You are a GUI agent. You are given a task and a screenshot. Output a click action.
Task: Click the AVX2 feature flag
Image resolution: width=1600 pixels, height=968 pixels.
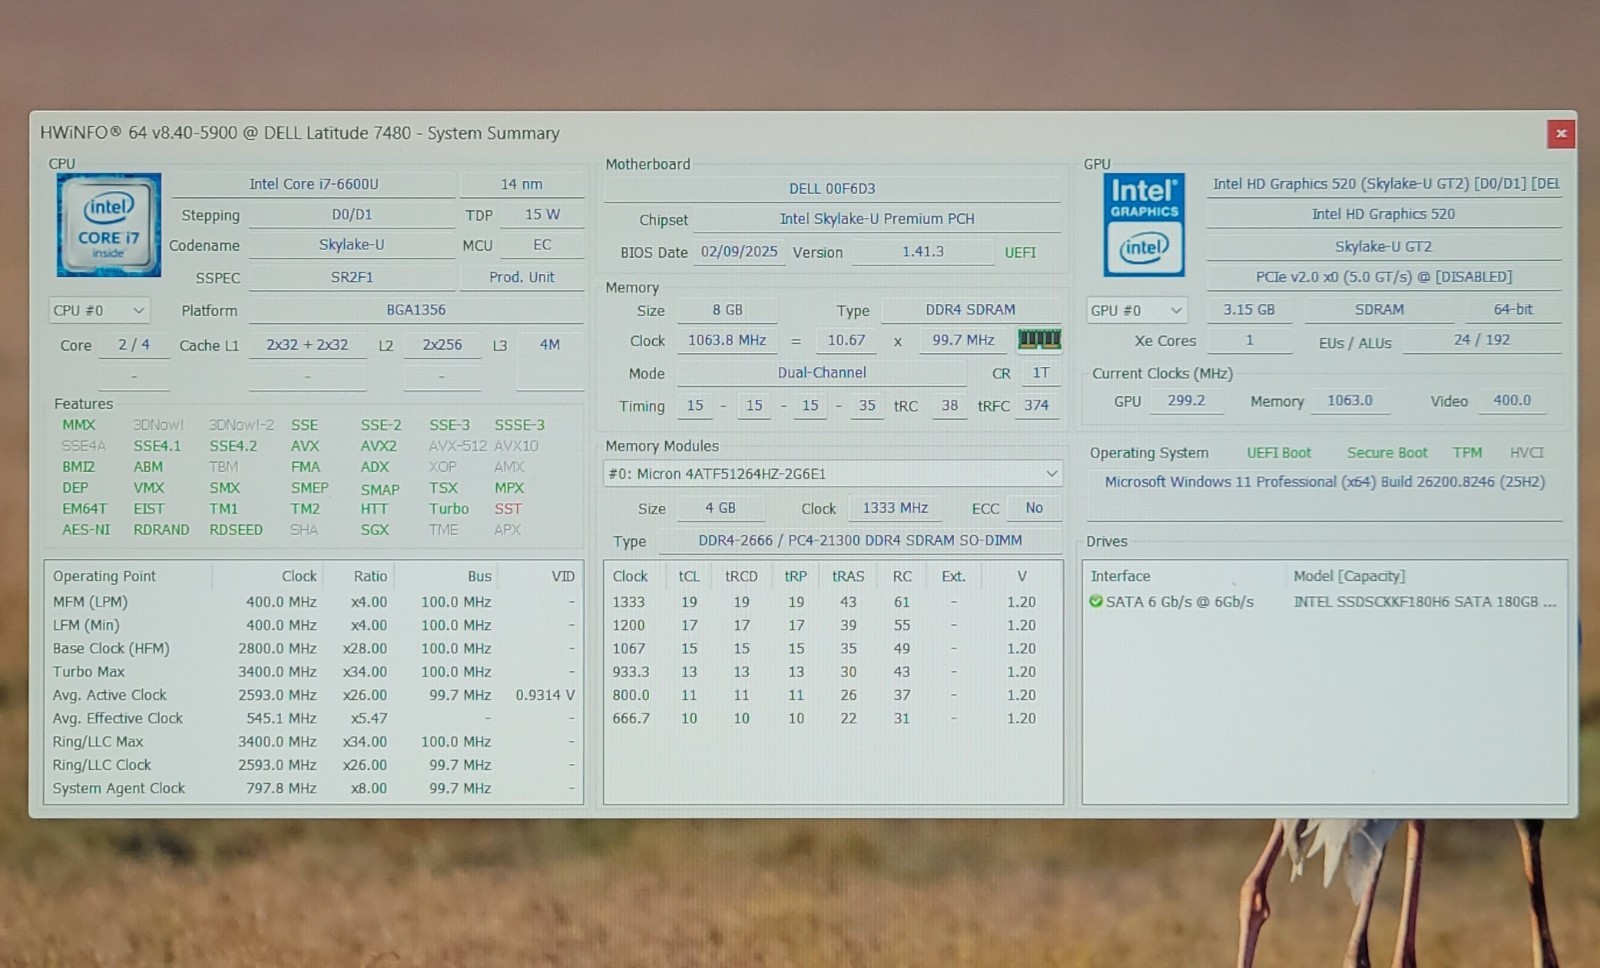pos(378,446)
